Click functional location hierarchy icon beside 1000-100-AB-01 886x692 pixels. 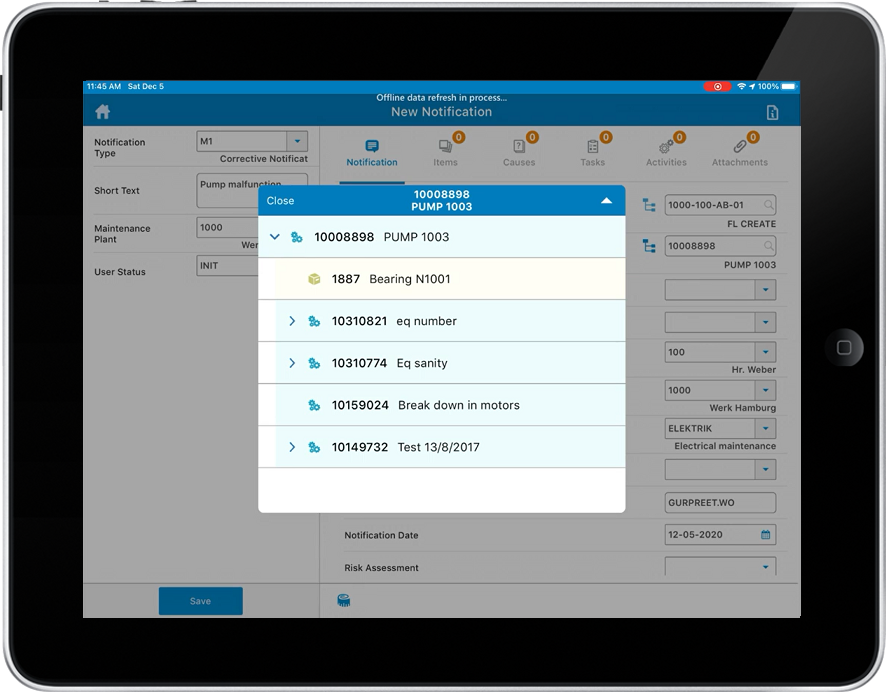pyautogui.click(x=649, y=205)
